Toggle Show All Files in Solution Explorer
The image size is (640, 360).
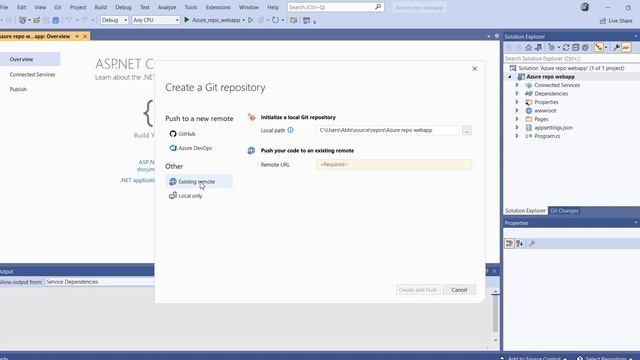tap(585, 48)
